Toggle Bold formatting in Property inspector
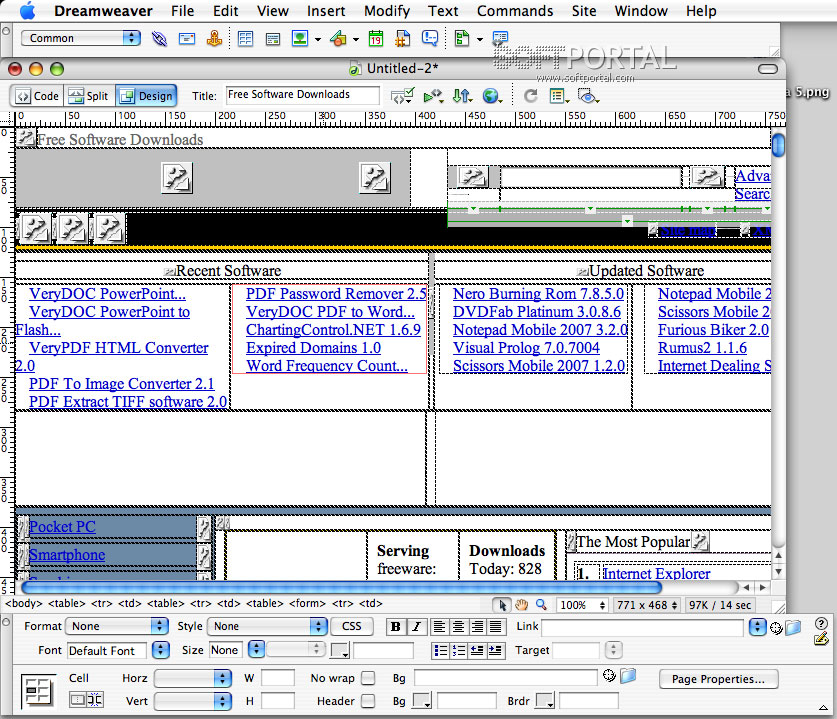 point(396,627)
